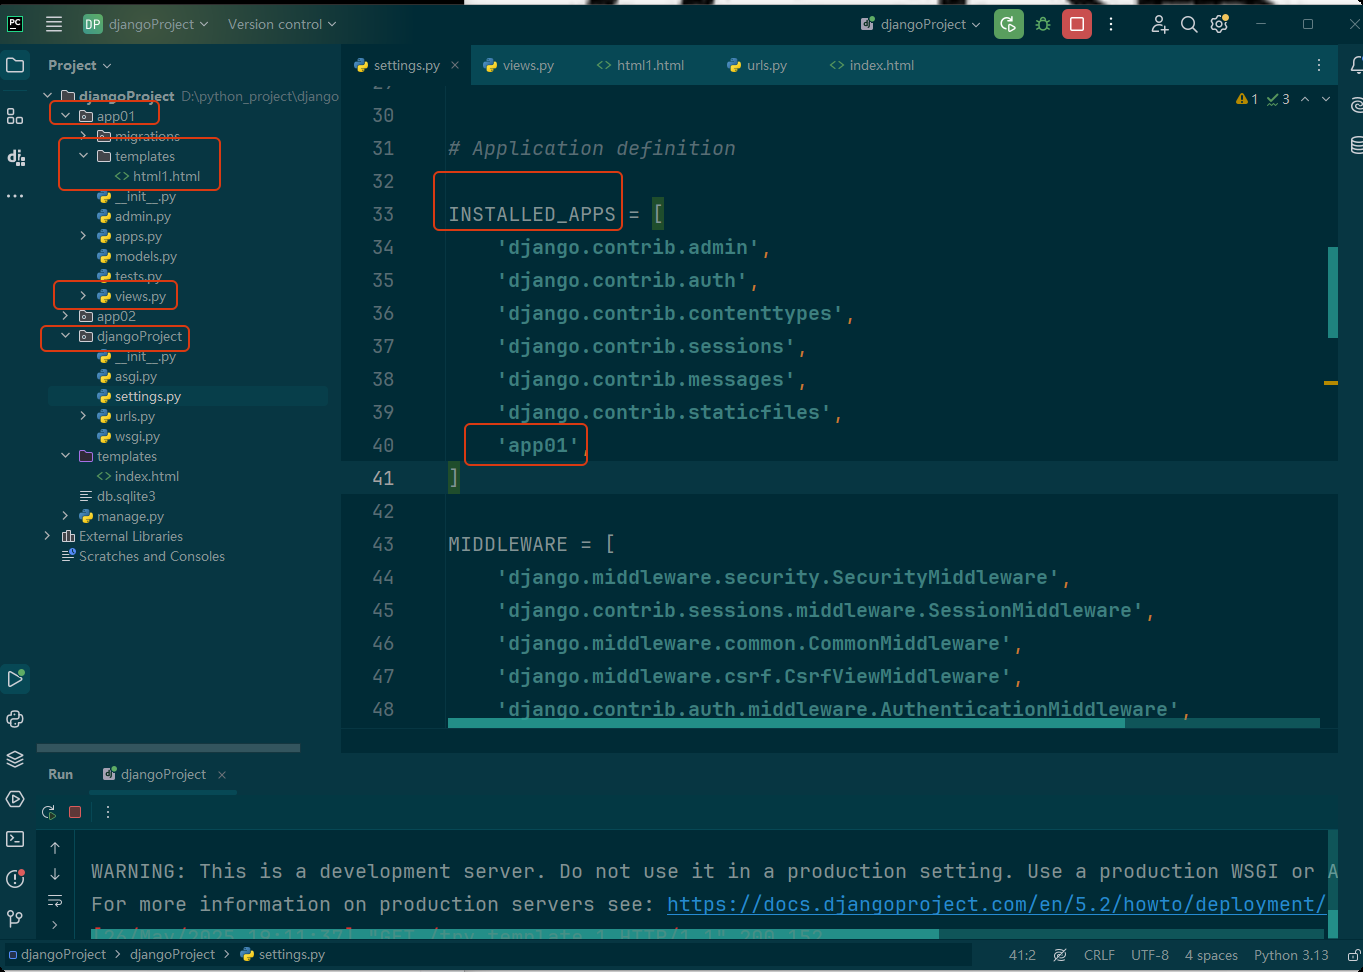Click the 41:2 caret position widget
Viewport: 1363px width, 972px height.
tap(1022, 955)
